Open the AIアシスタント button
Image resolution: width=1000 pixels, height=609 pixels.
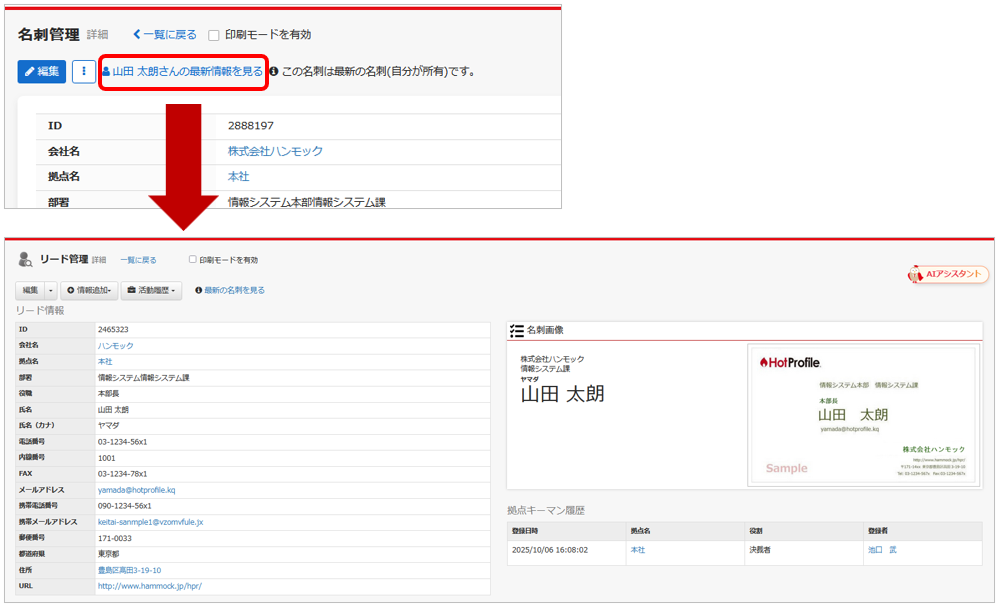click(x=948, y=274)
